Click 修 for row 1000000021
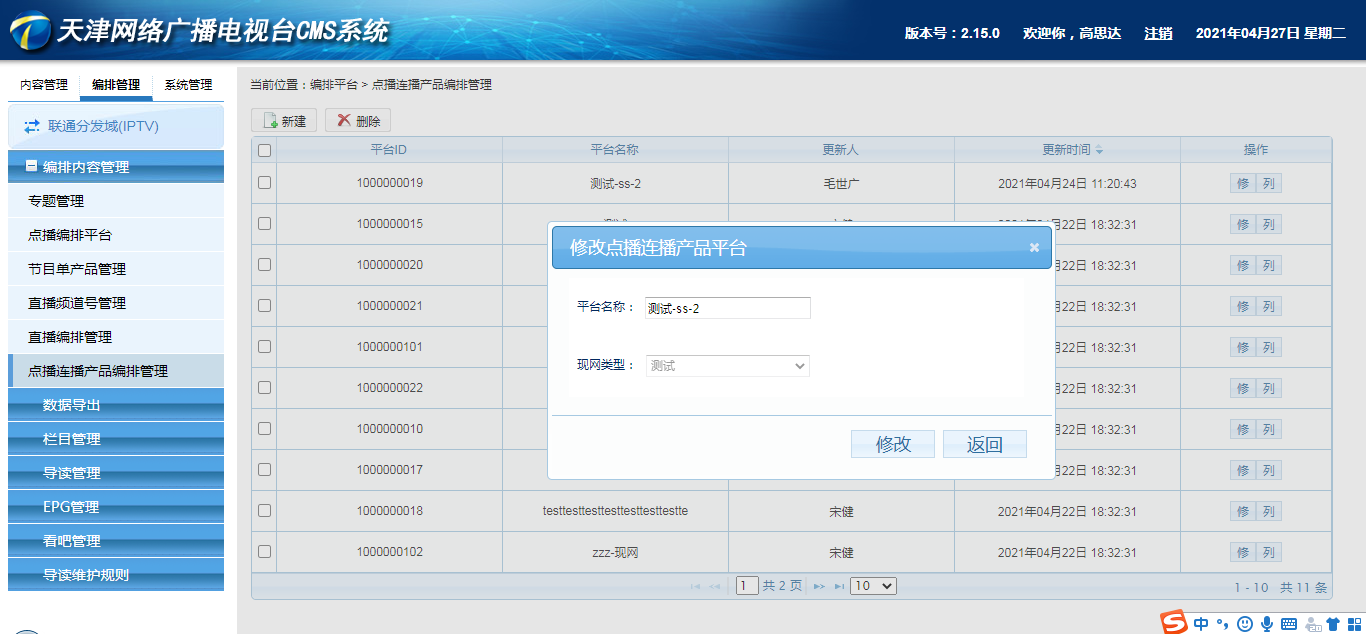The height and width of the screenshot is (634, 1366). coord(1243,307)
